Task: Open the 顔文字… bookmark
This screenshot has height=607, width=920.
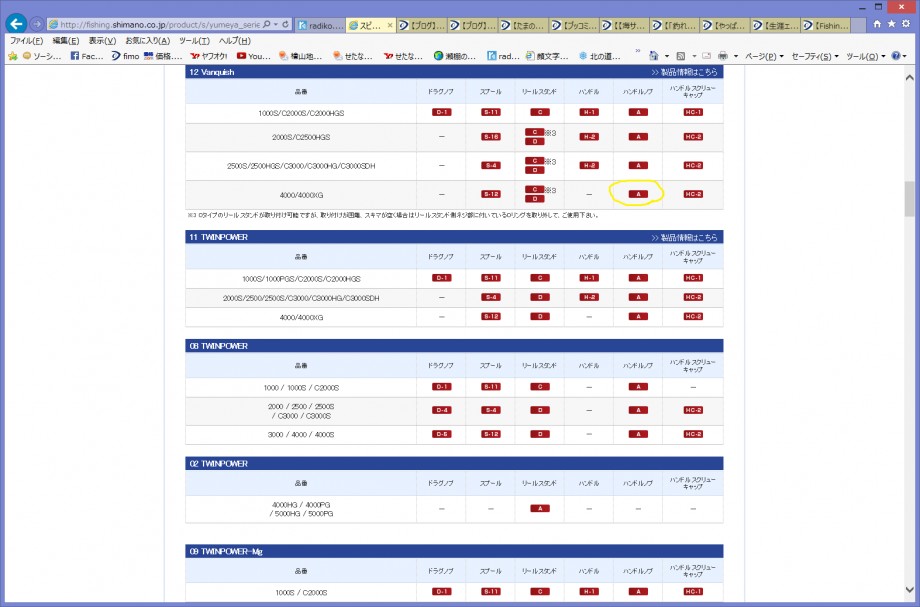Action: (x=547, y=56)
